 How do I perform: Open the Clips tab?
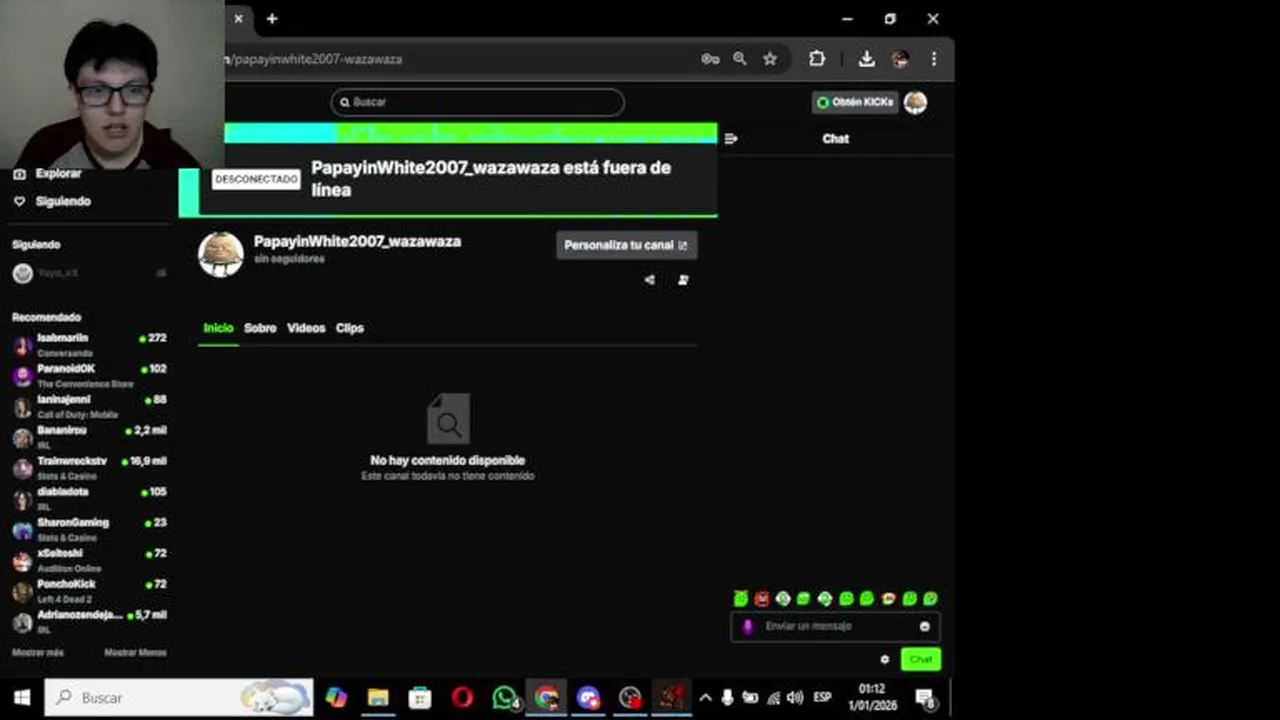(x=350, y=328)
